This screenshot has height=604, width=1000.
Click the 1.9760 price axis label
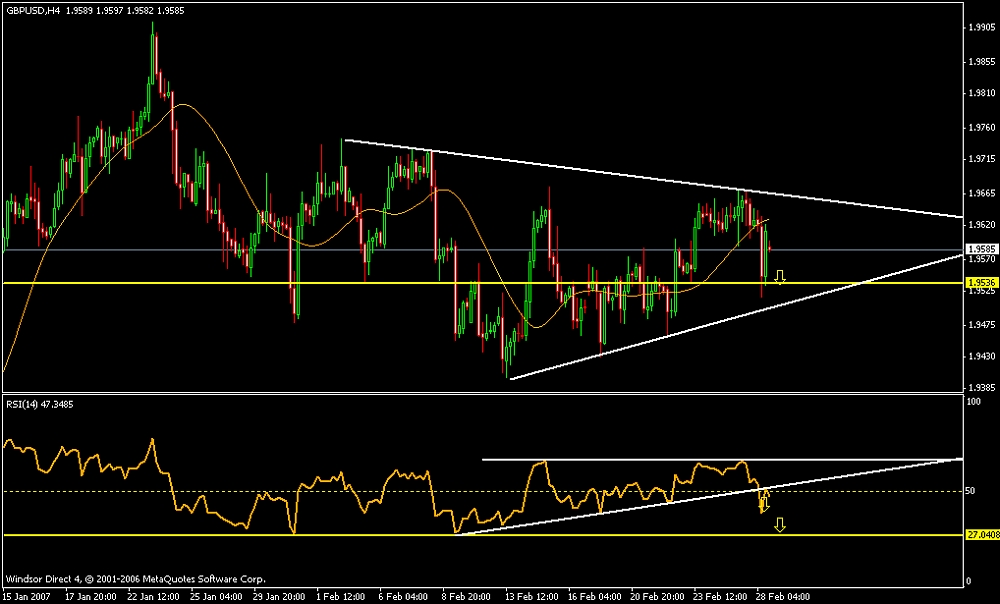point(981,128)
